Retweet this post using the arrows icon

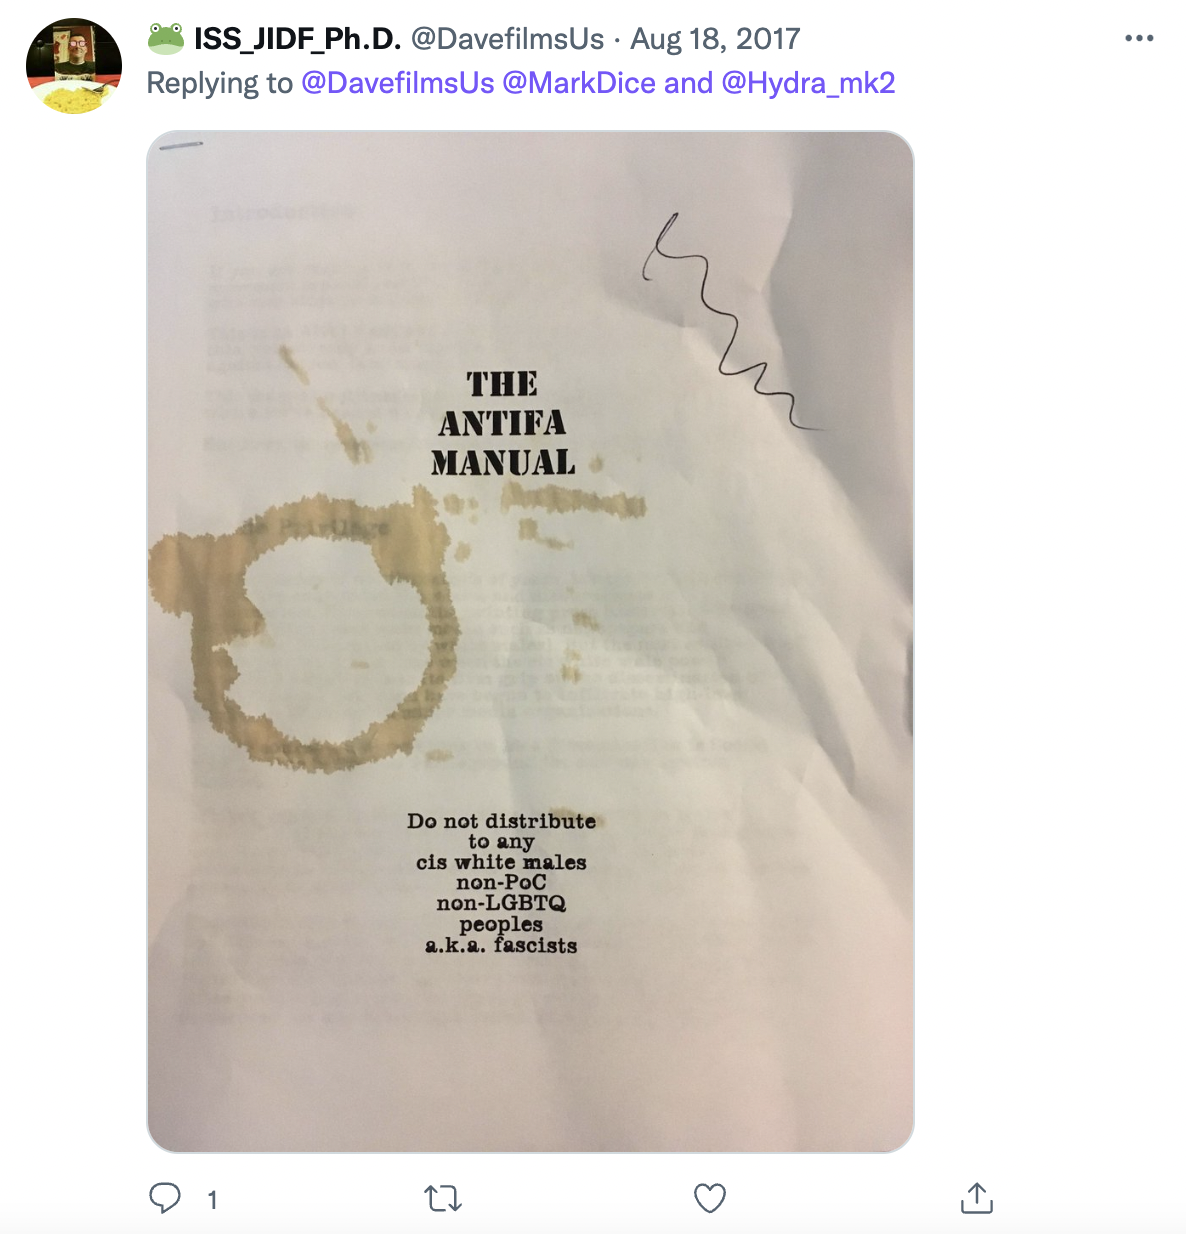[443, 1198]
